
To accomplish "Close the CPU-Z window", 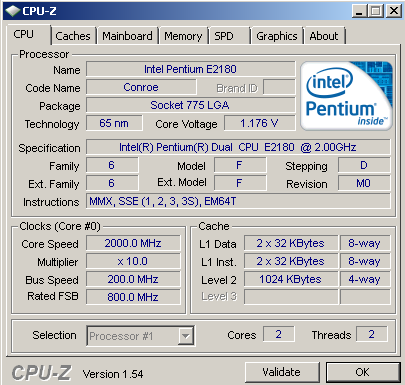I will click(x=394, y=11).
